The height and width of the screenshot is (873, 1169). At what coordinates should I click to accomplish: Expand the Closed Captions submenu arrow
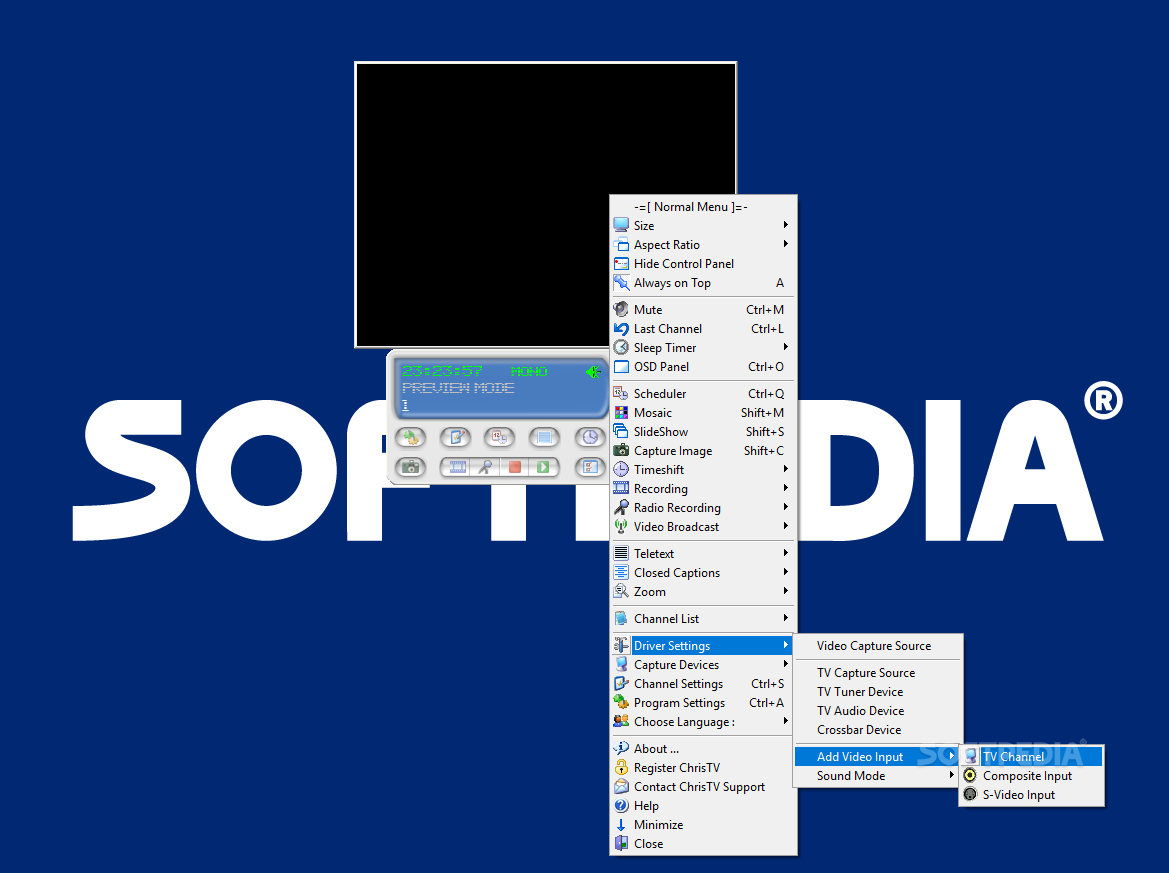[x=786, y=573]
